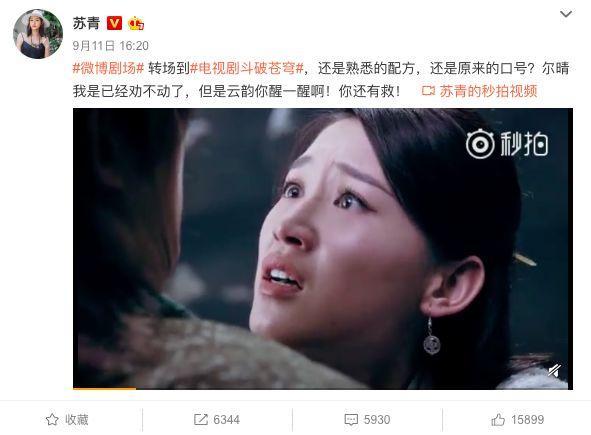Click the 秒拍 watermark logo
The height and width of the screenshot is (435, 591).
[x=507, y=144]
